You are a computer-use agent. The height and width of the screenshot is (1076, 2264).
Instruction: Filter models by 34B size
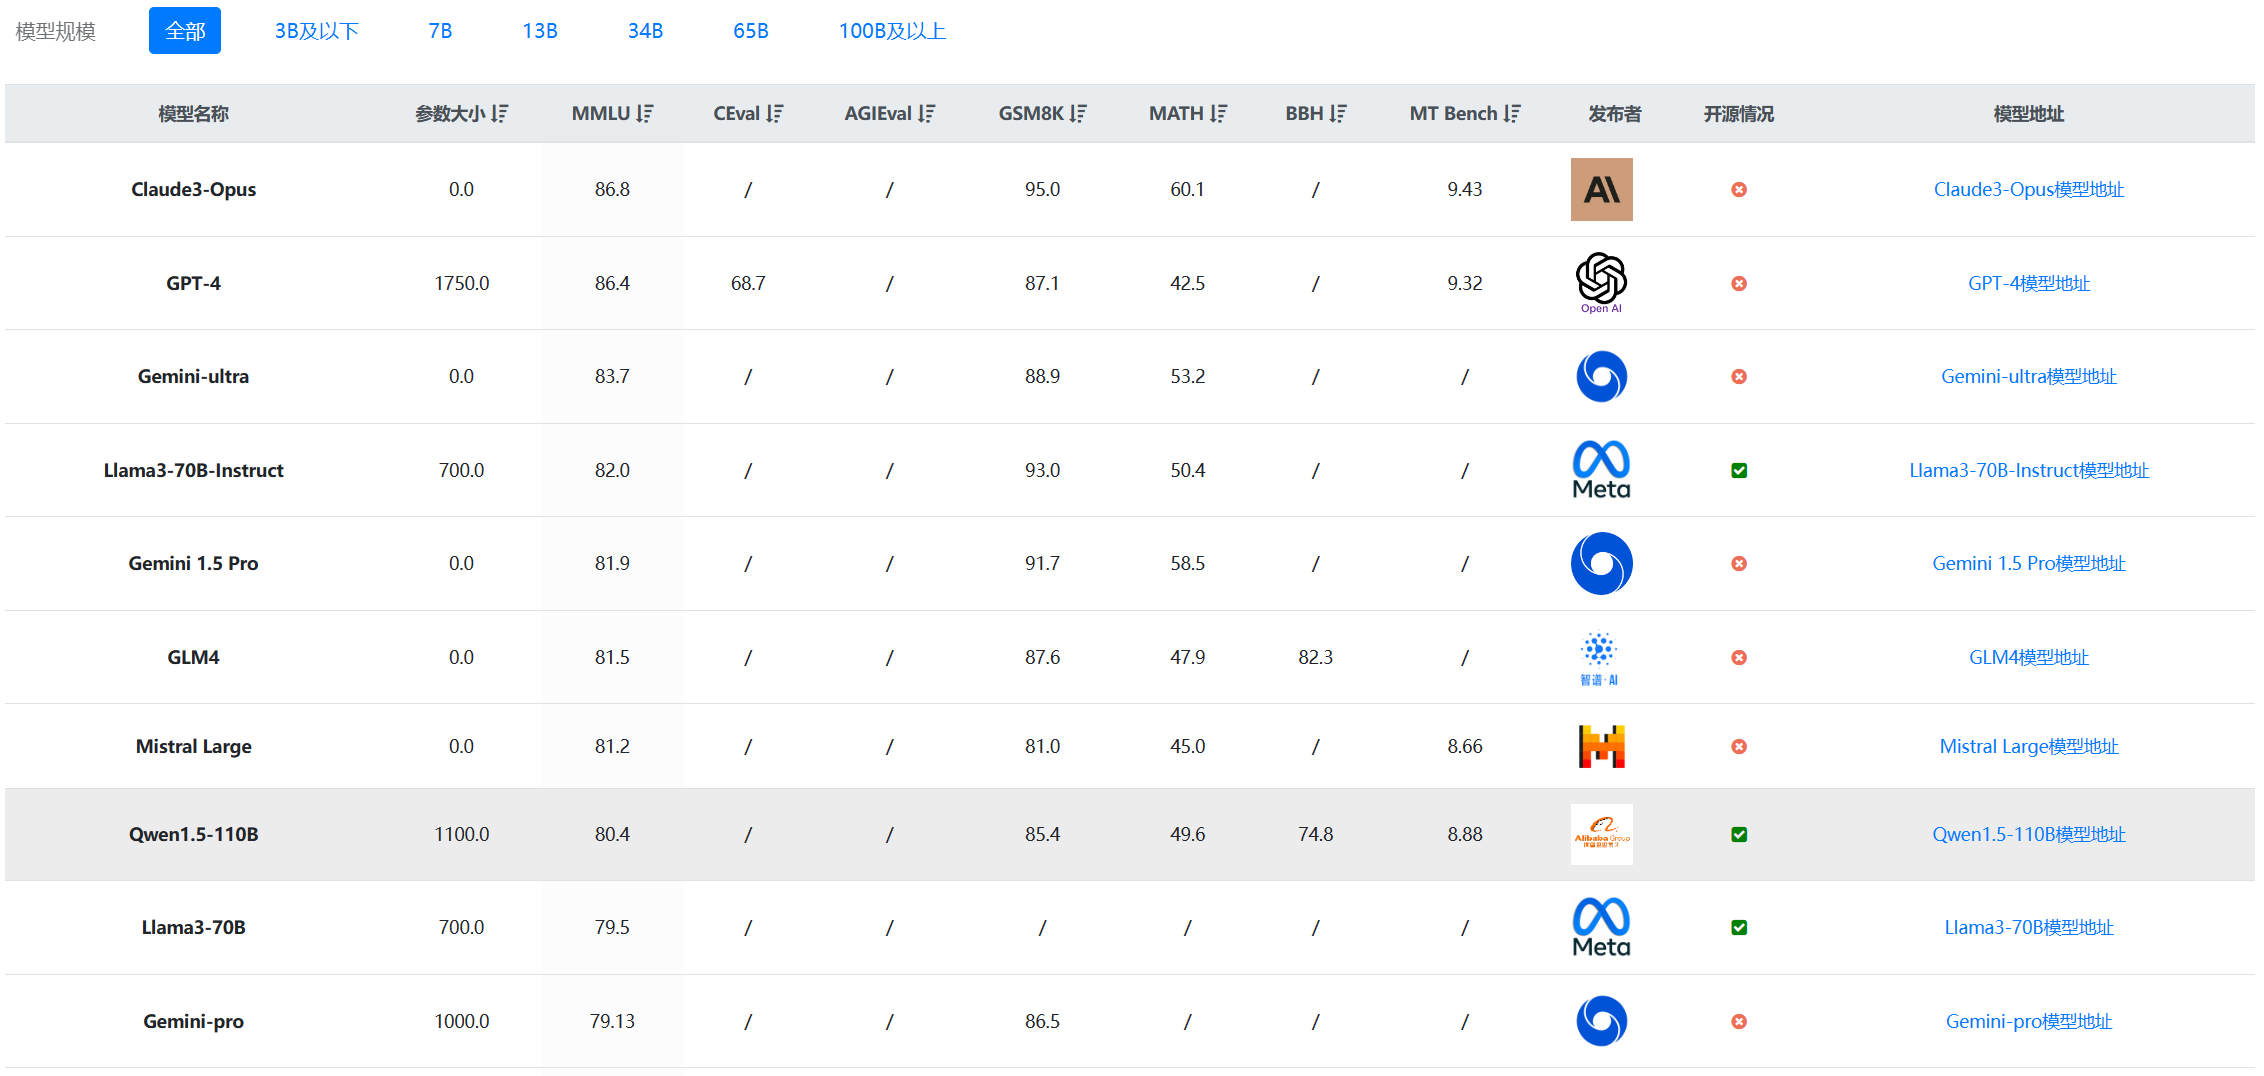(645, 31)
